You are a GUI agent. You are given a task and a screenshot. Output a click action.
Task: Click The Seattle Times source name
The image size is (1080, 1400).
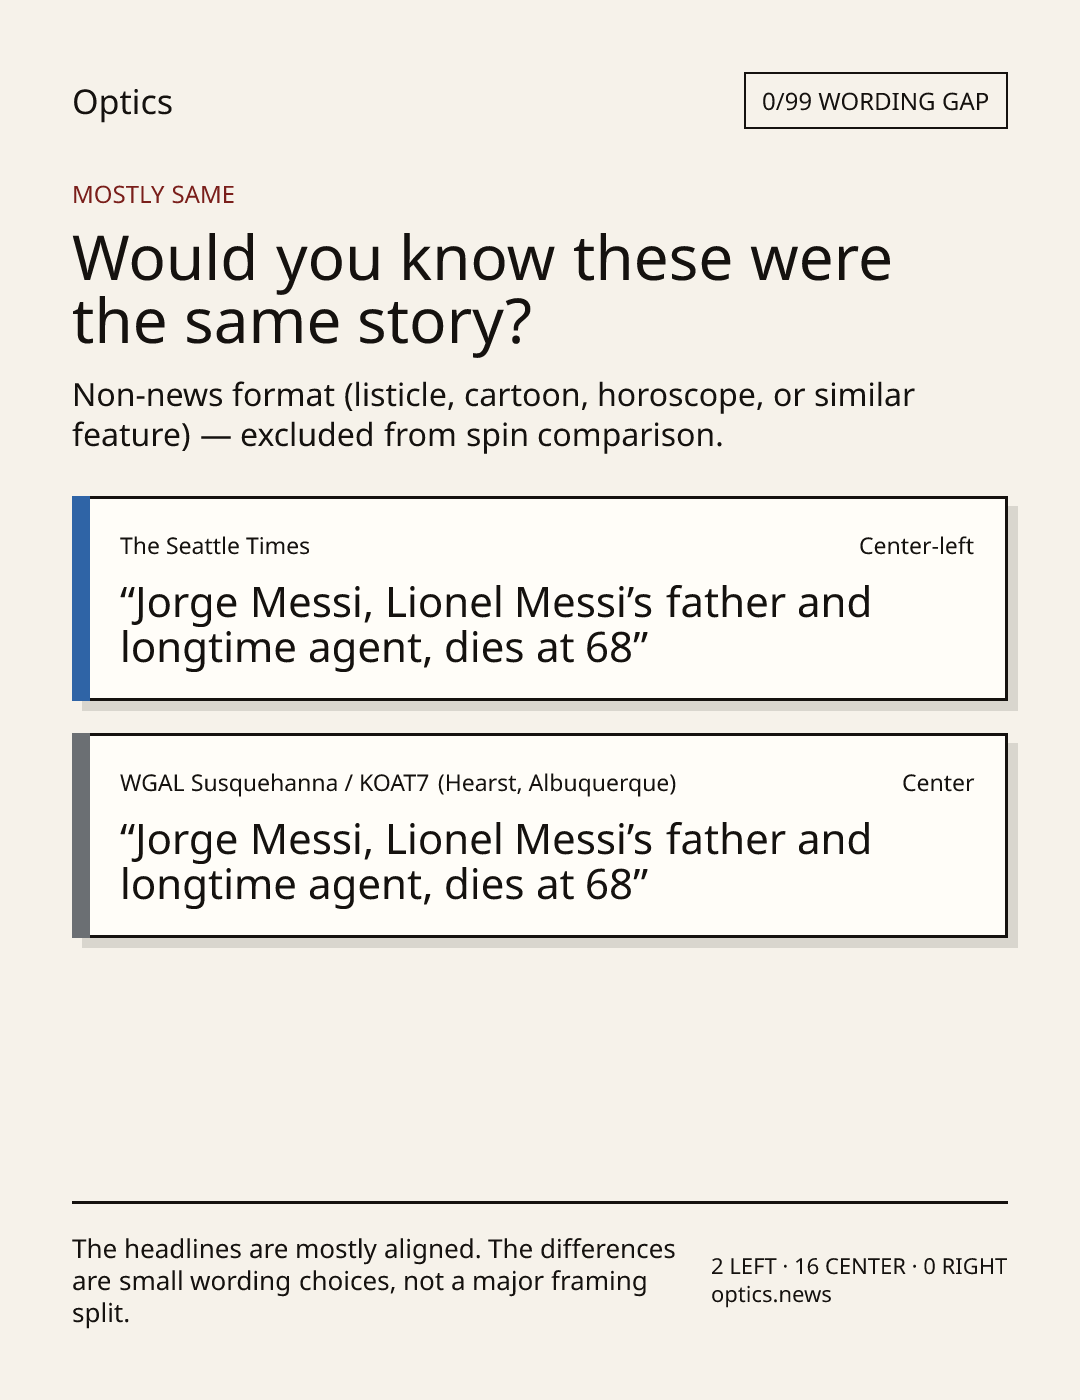215,546
